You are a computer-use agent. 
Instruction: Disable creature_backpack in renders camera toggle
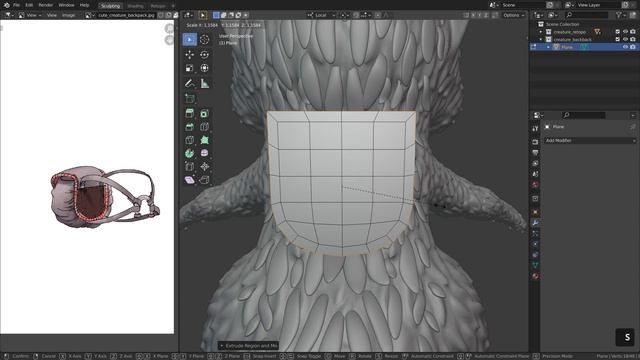point(633,40)
